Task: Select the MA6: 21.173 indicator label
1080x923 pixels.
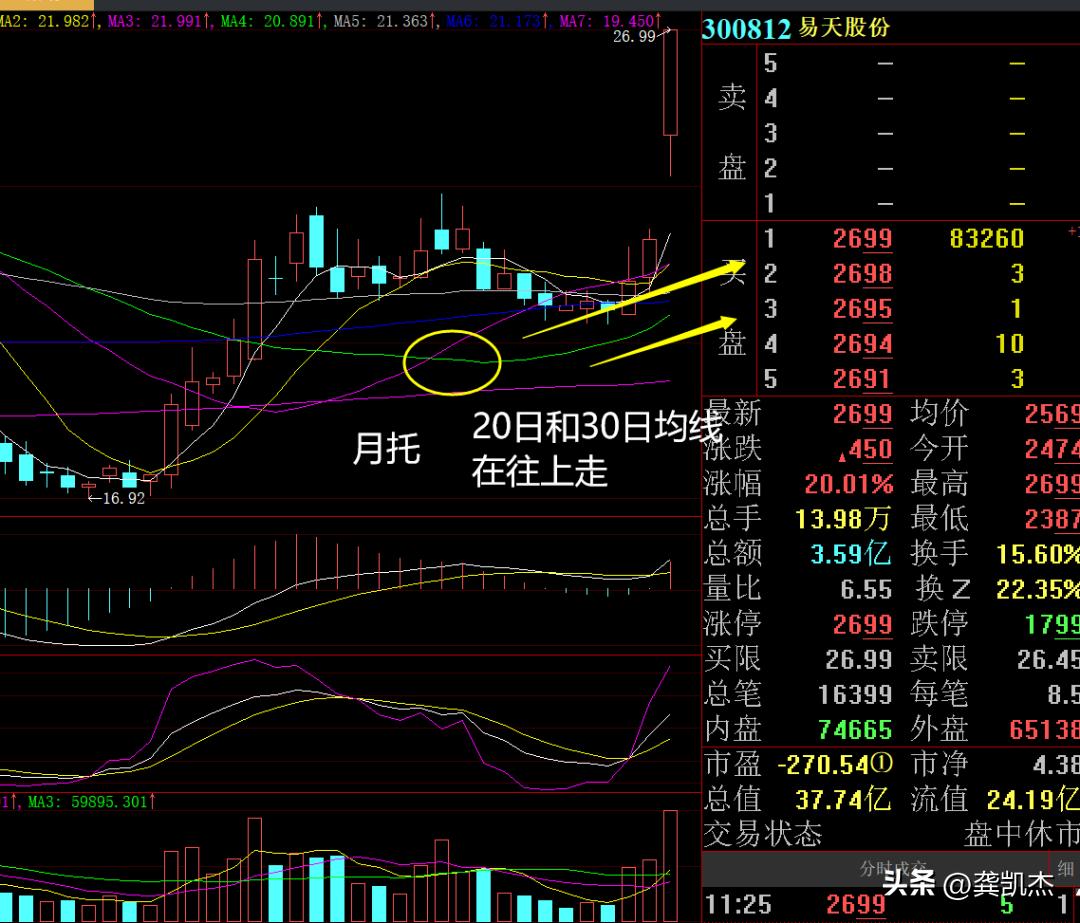Action: pos(497,21)
